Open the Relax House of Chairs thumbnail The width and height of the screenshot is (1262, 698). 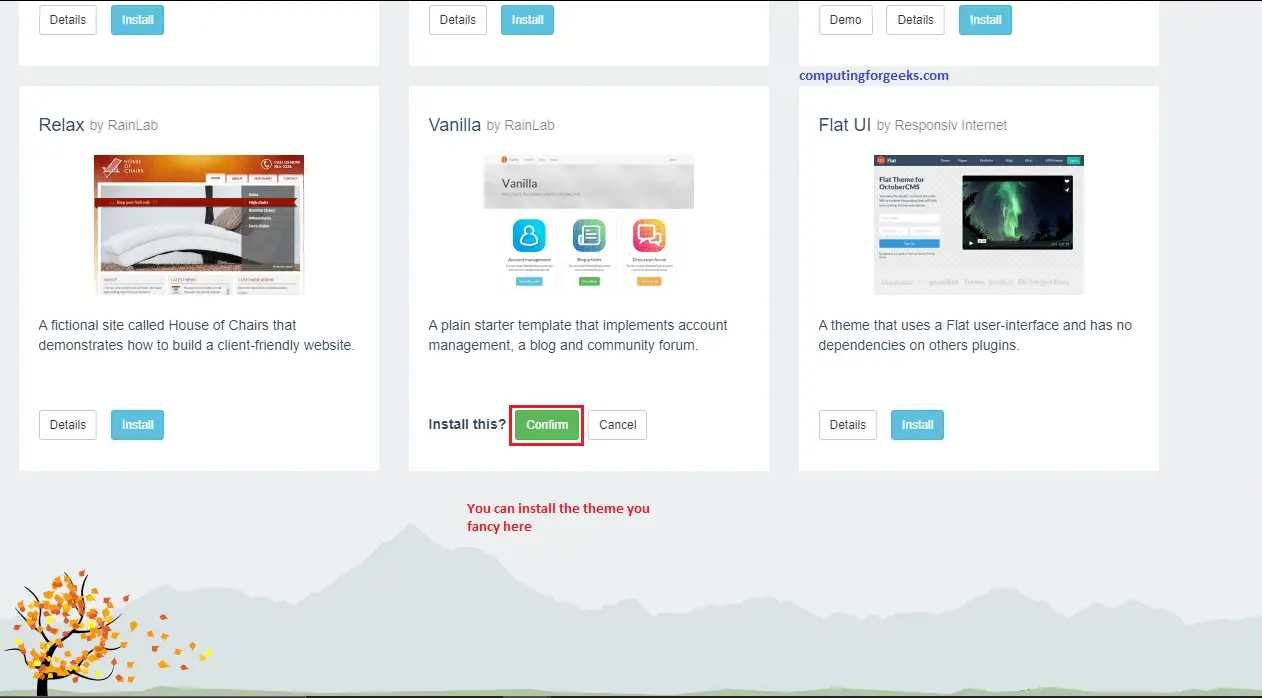[199, 225]
